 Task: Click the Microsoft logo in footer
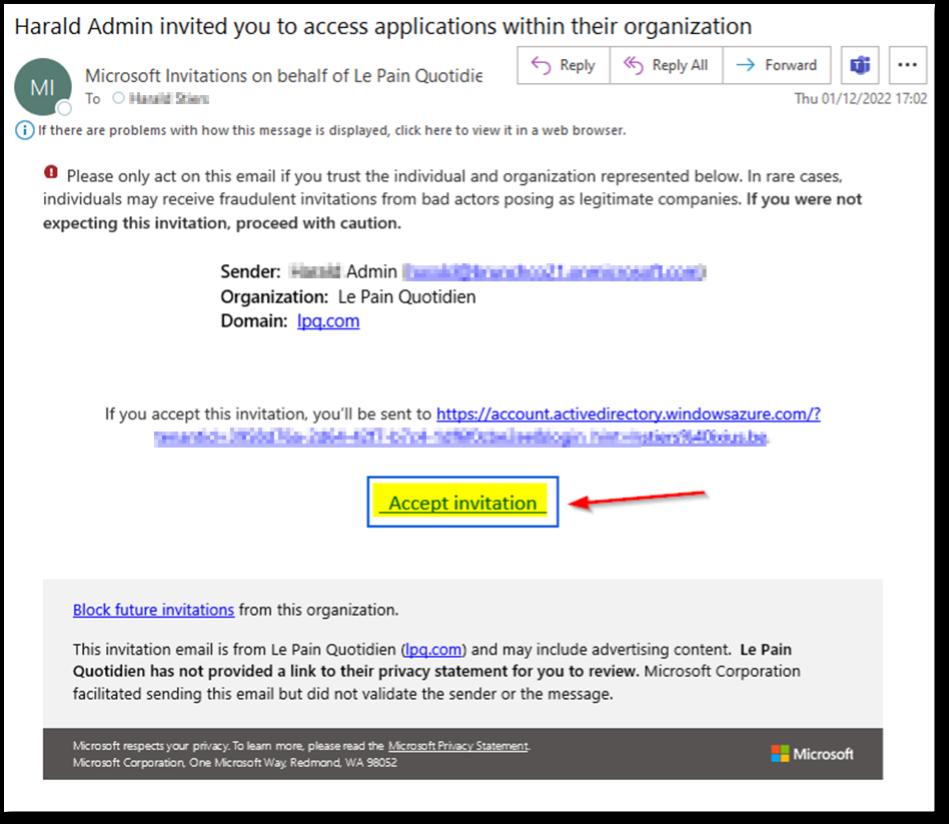click(x=812, y=754)
